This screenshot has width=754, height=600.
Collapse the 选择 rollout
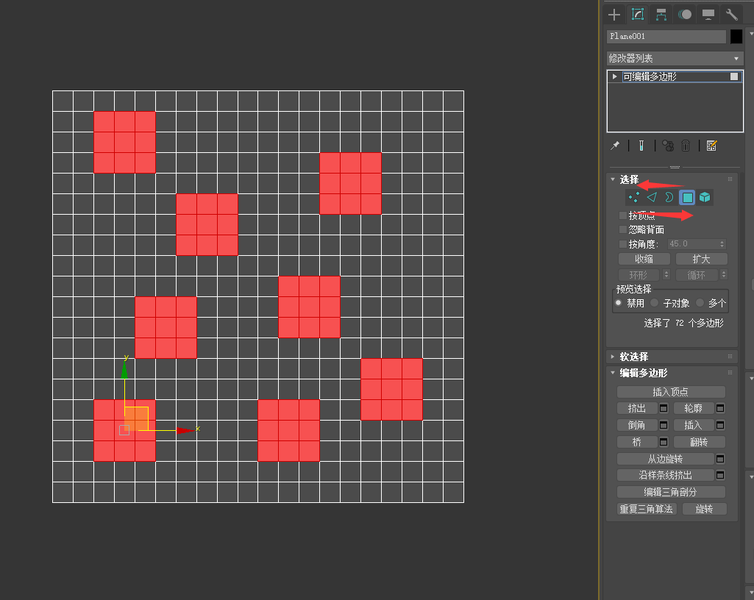click(613, 179)
